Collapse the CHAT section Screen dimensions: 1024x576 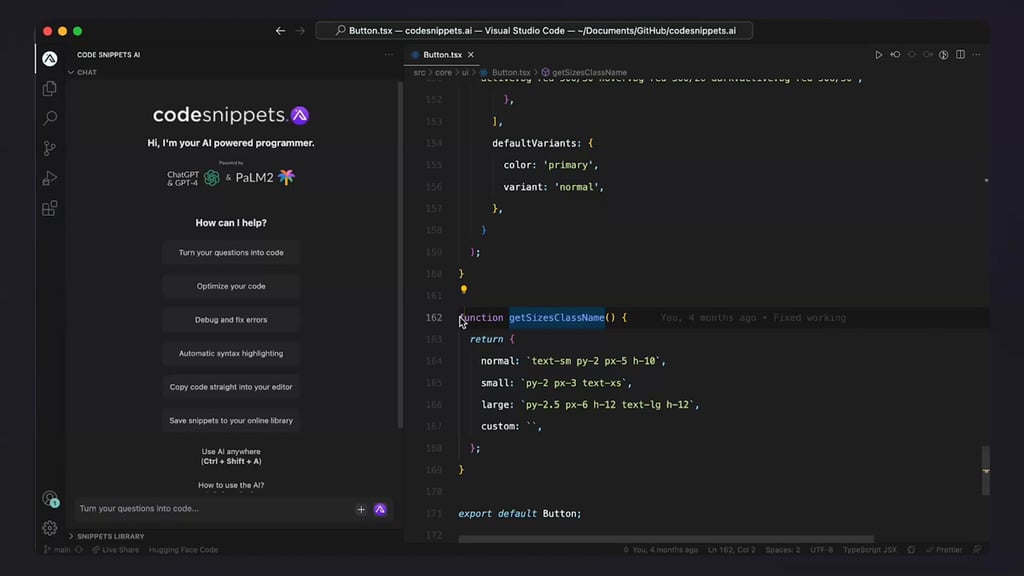(71, 72)
